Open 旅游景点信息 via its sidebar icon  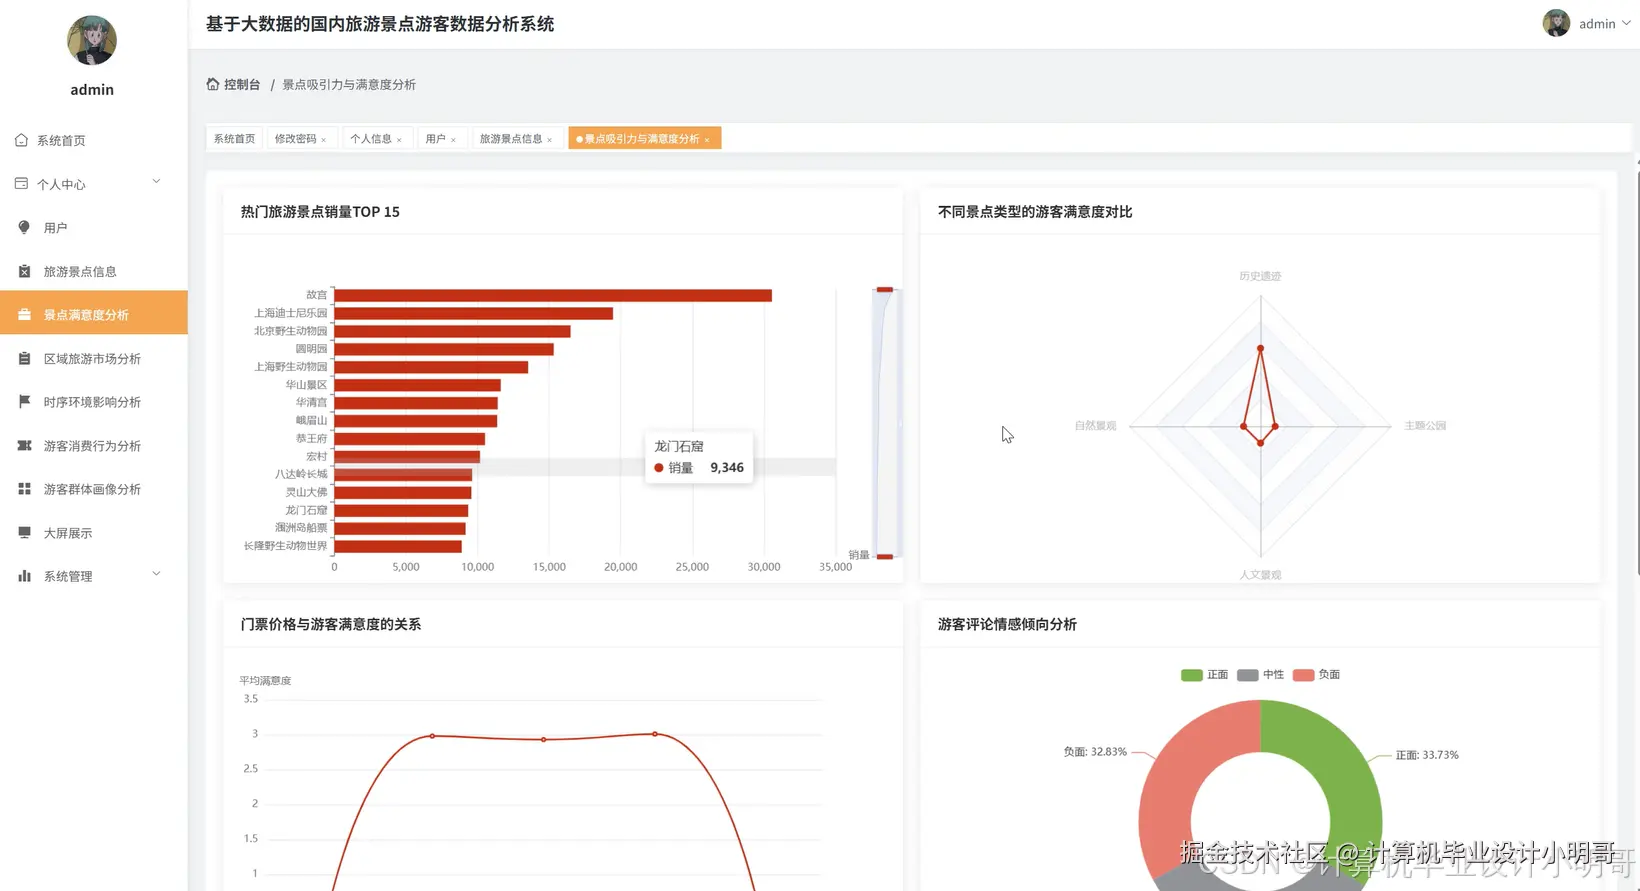24,271
